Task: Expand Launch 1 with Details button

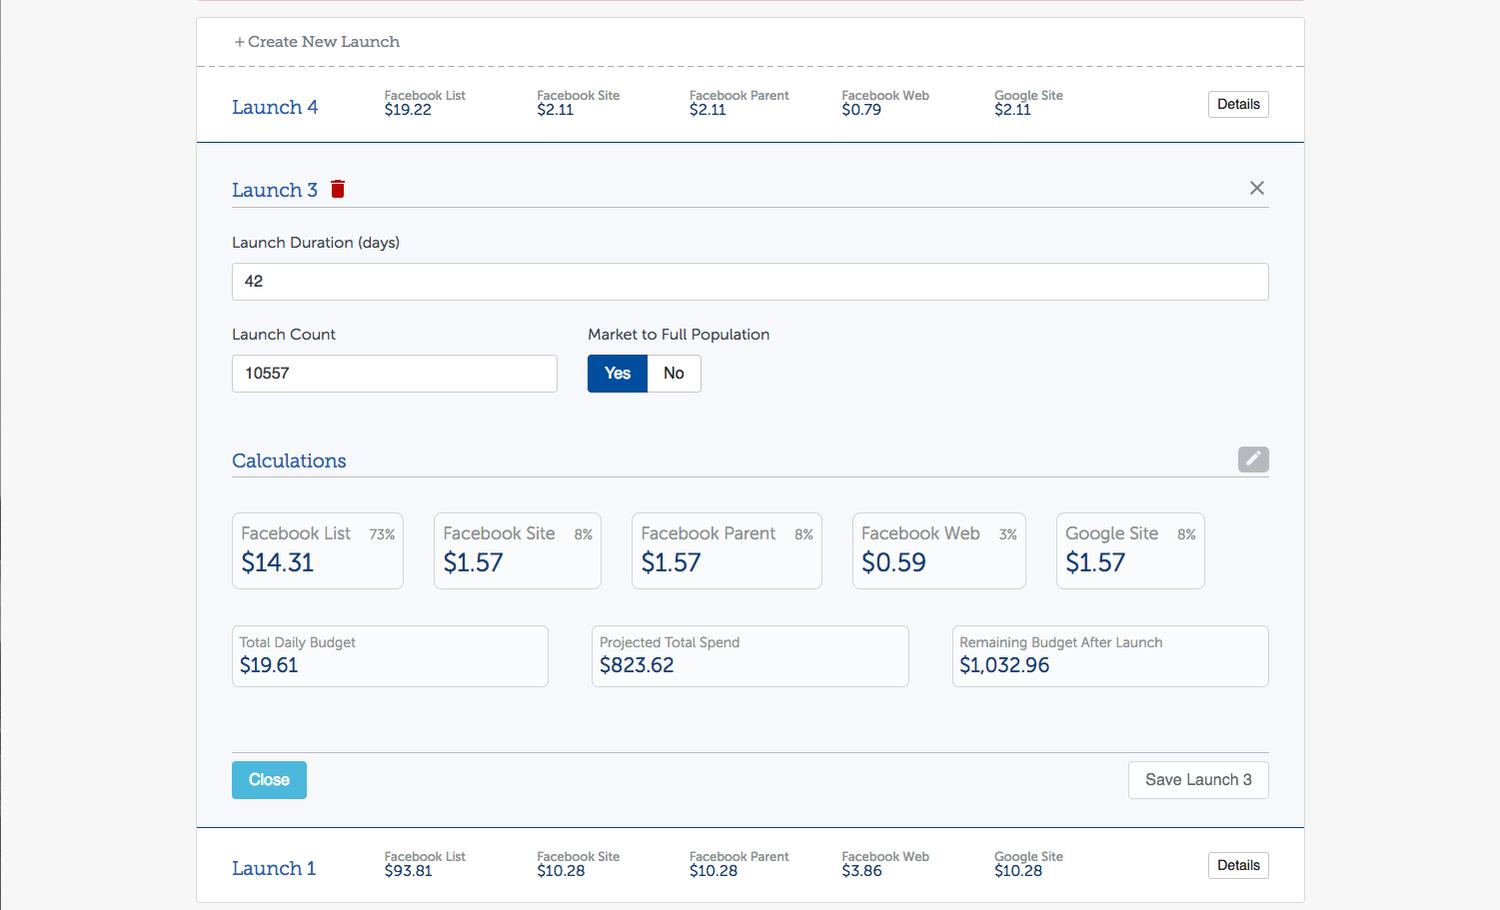Action: (1237, 865)
